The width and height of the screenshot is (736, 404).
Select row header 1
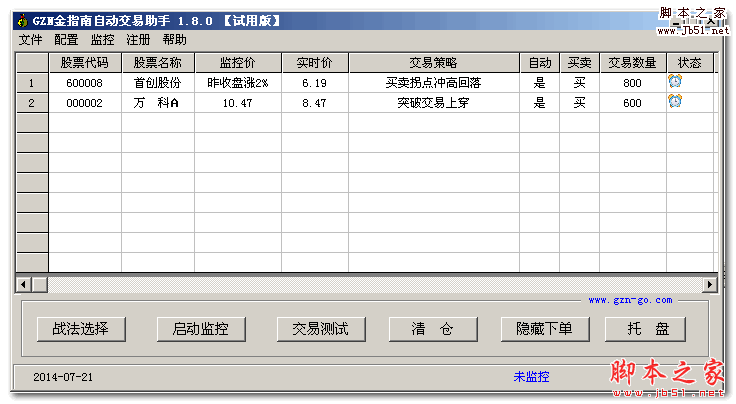[x=31, y=83]
